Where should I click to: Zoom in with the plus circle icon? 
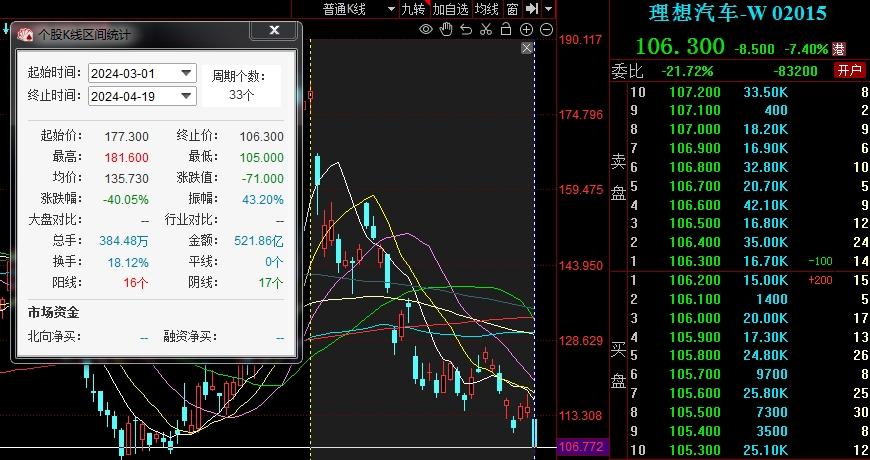(526, 29)
